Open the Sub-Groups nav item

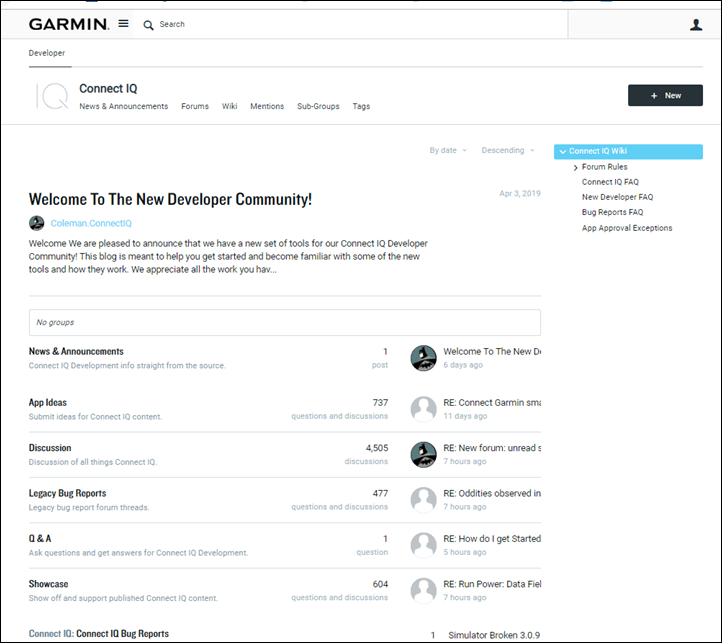(x=318, y=106)
